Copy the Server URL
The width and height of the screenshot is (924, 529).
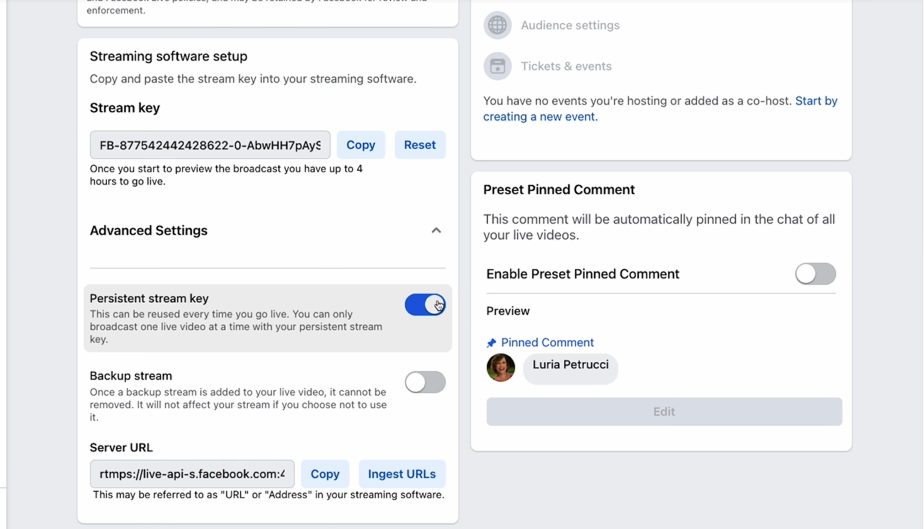325,474
